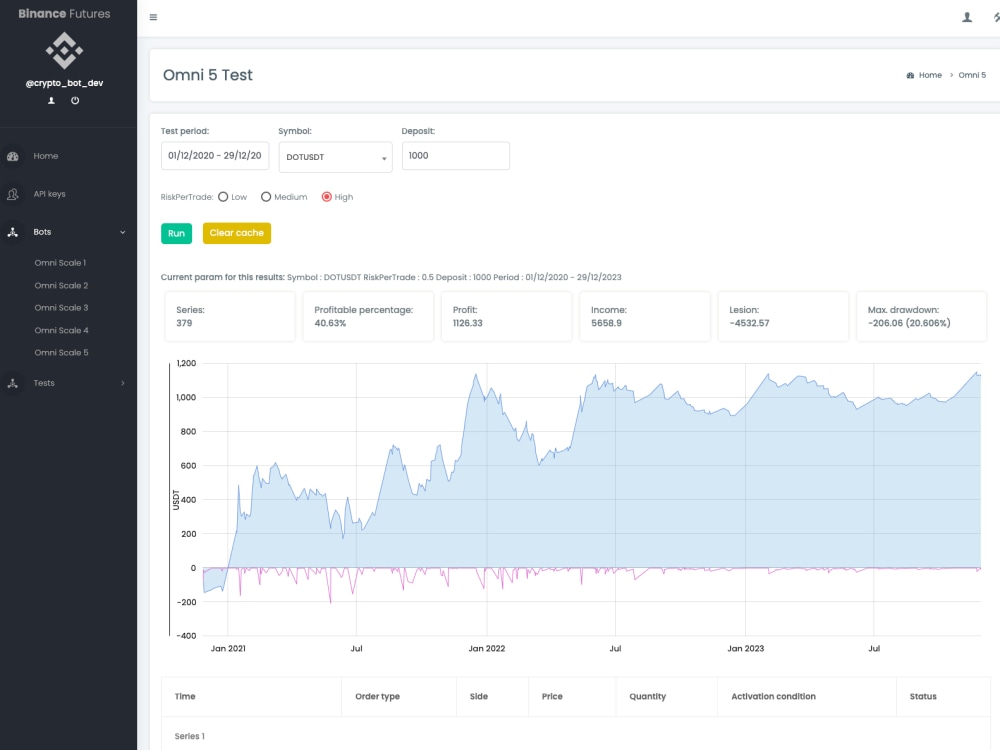Select Omni Scale 5 in the sidebar
1000x750 pixels.
60,352
